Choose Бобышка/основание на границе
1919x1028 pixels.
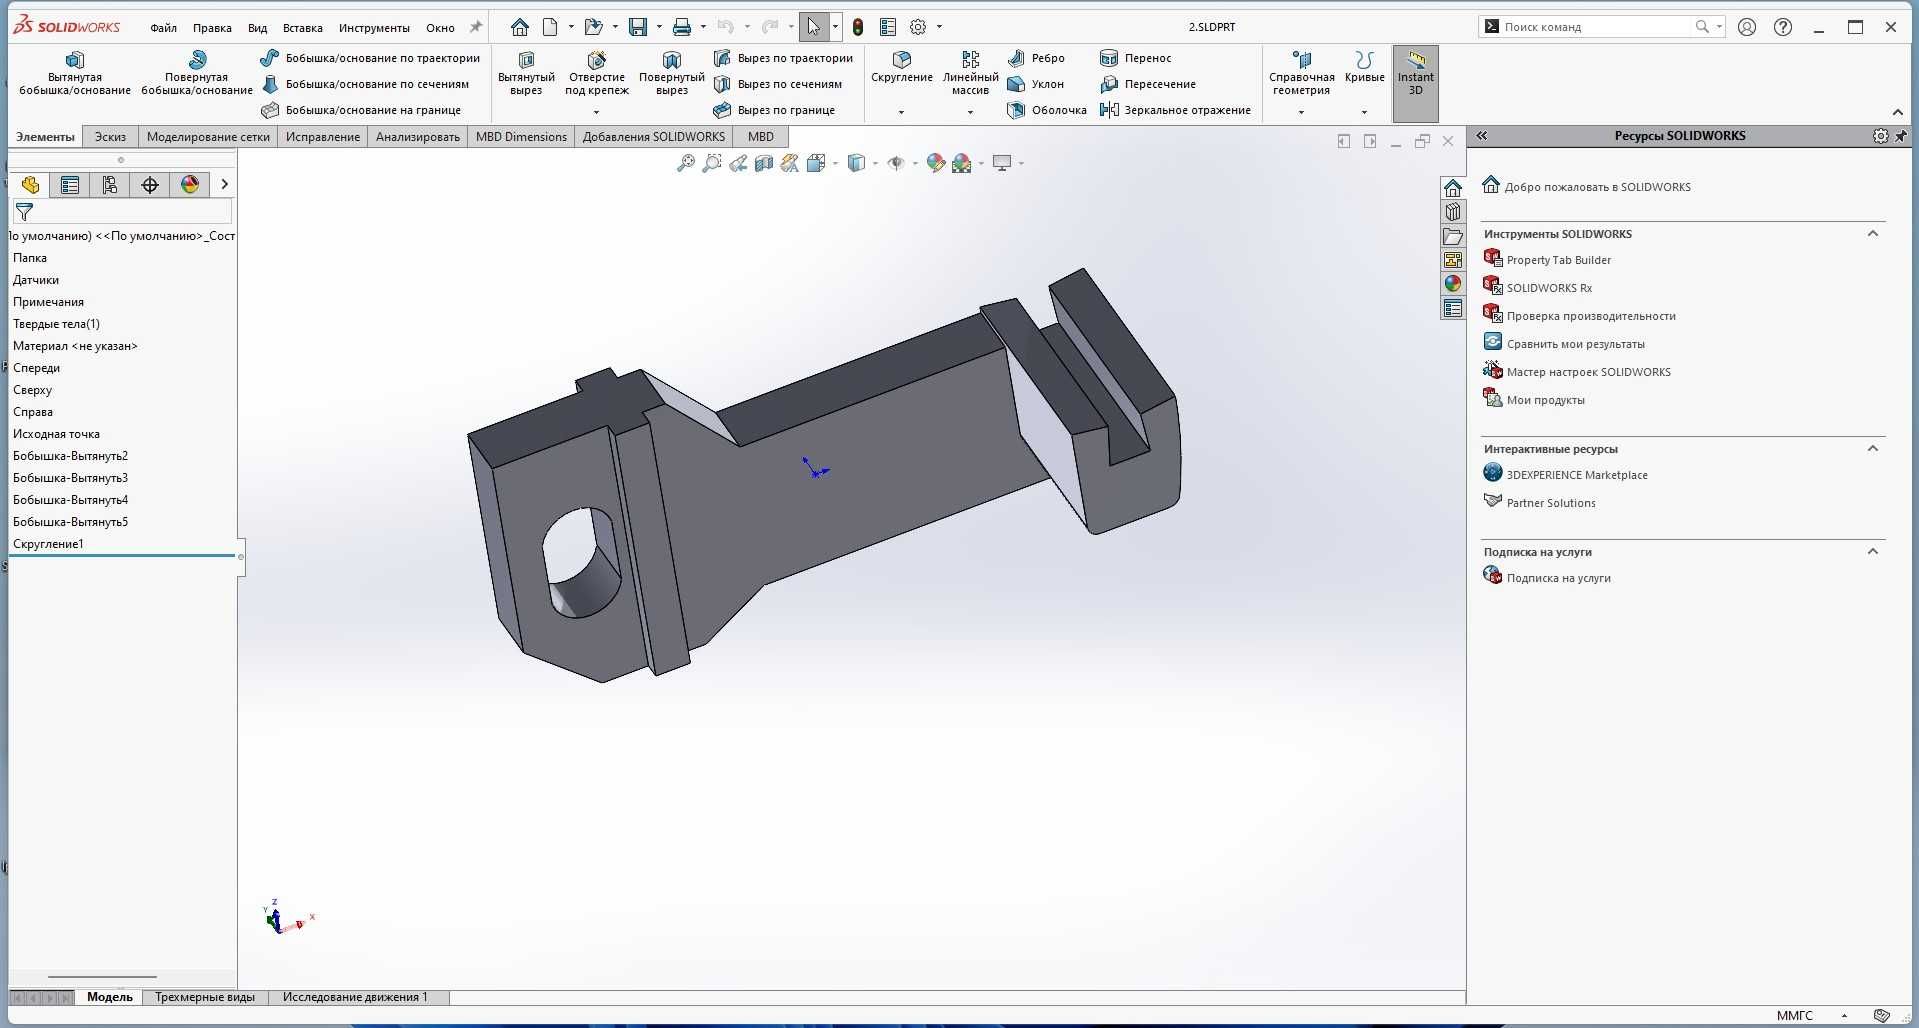coord(361,110)
